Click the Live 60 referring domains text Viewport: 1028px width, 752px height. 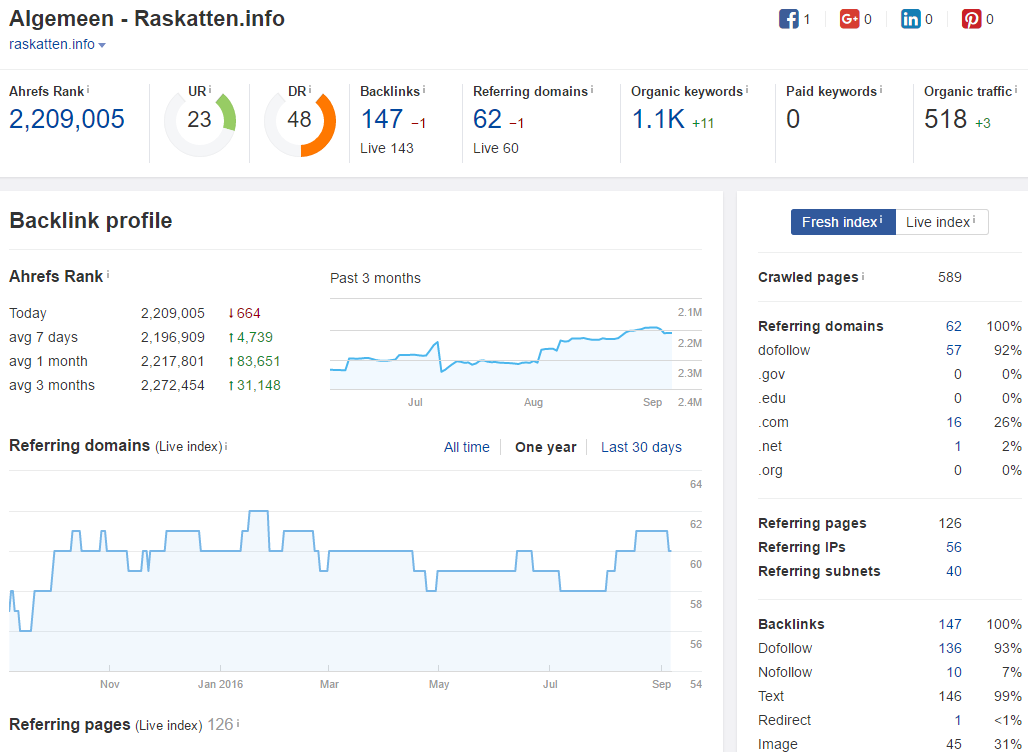tap(496, 149)
